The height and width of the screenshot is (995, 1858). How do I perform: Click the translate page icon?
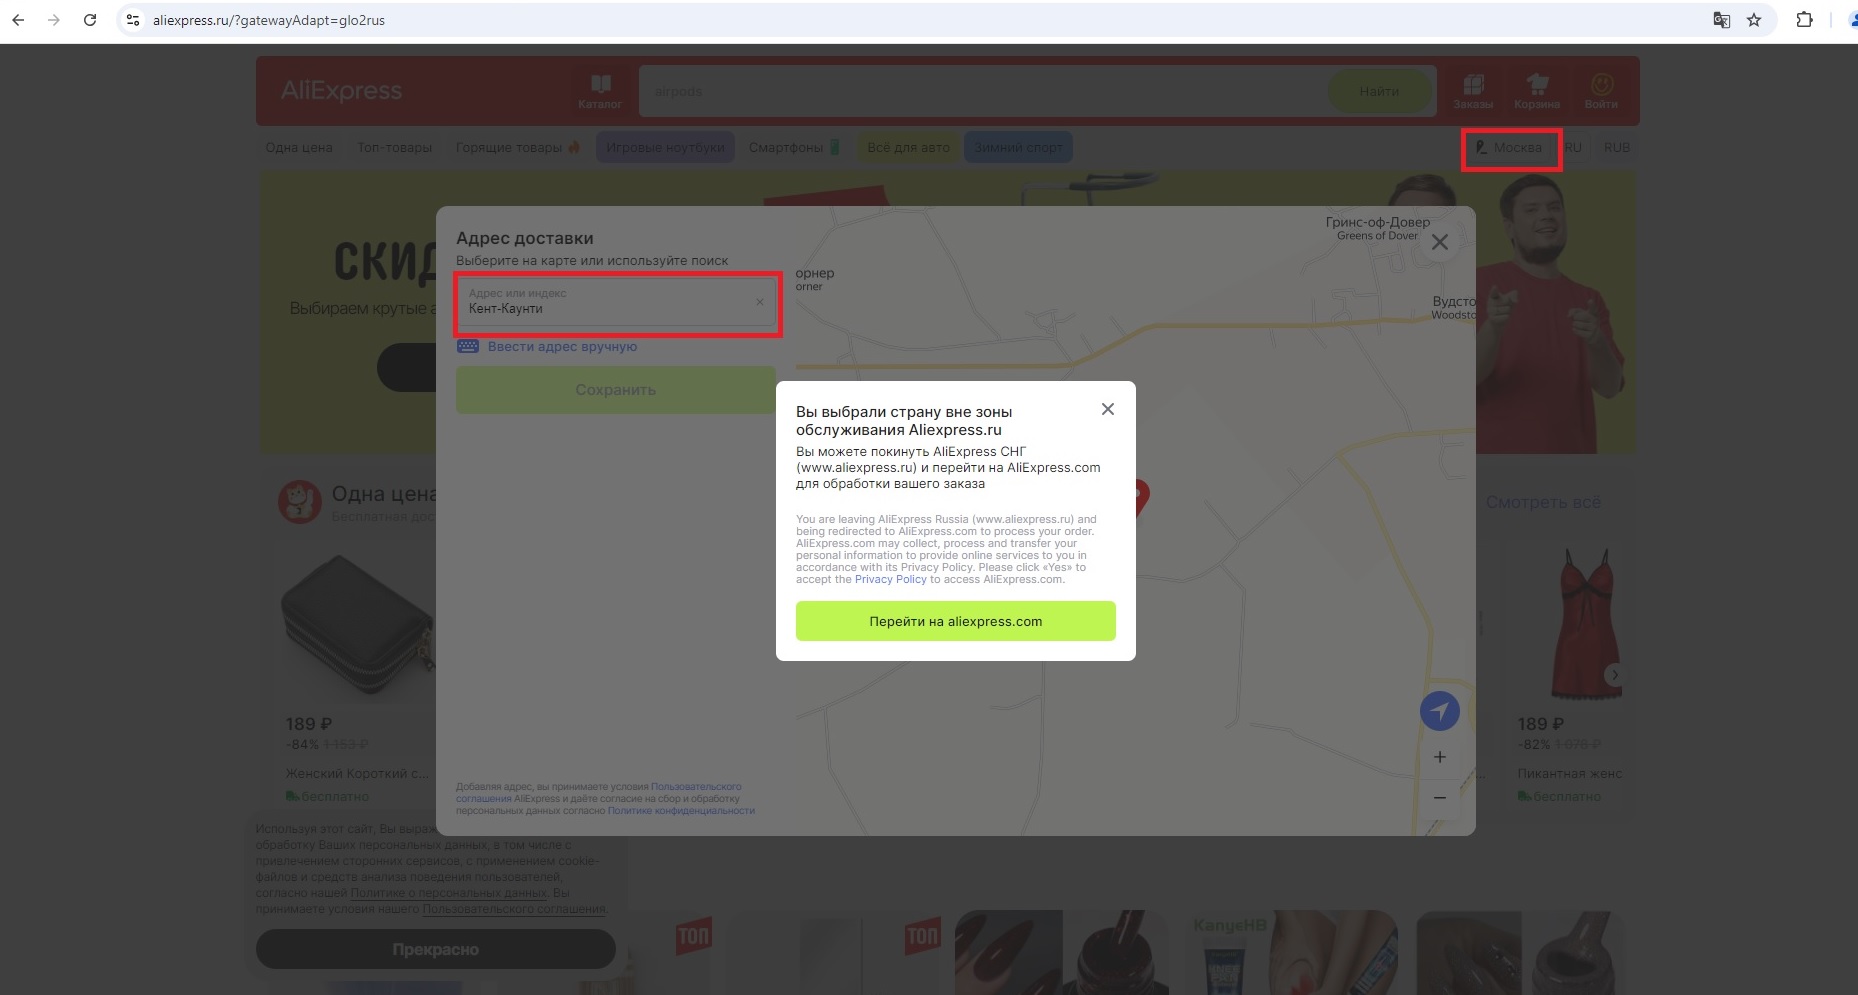coord(1721,20)
